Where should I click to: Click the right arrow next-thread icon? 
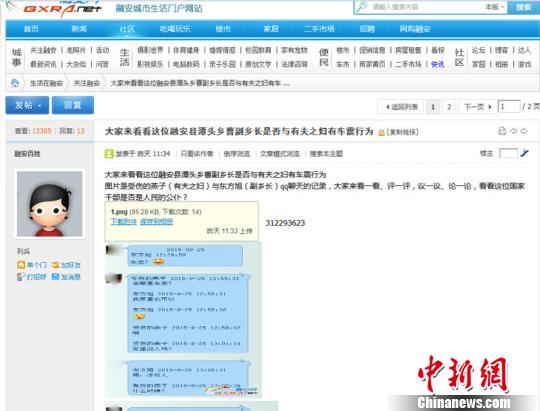[524, 131]
